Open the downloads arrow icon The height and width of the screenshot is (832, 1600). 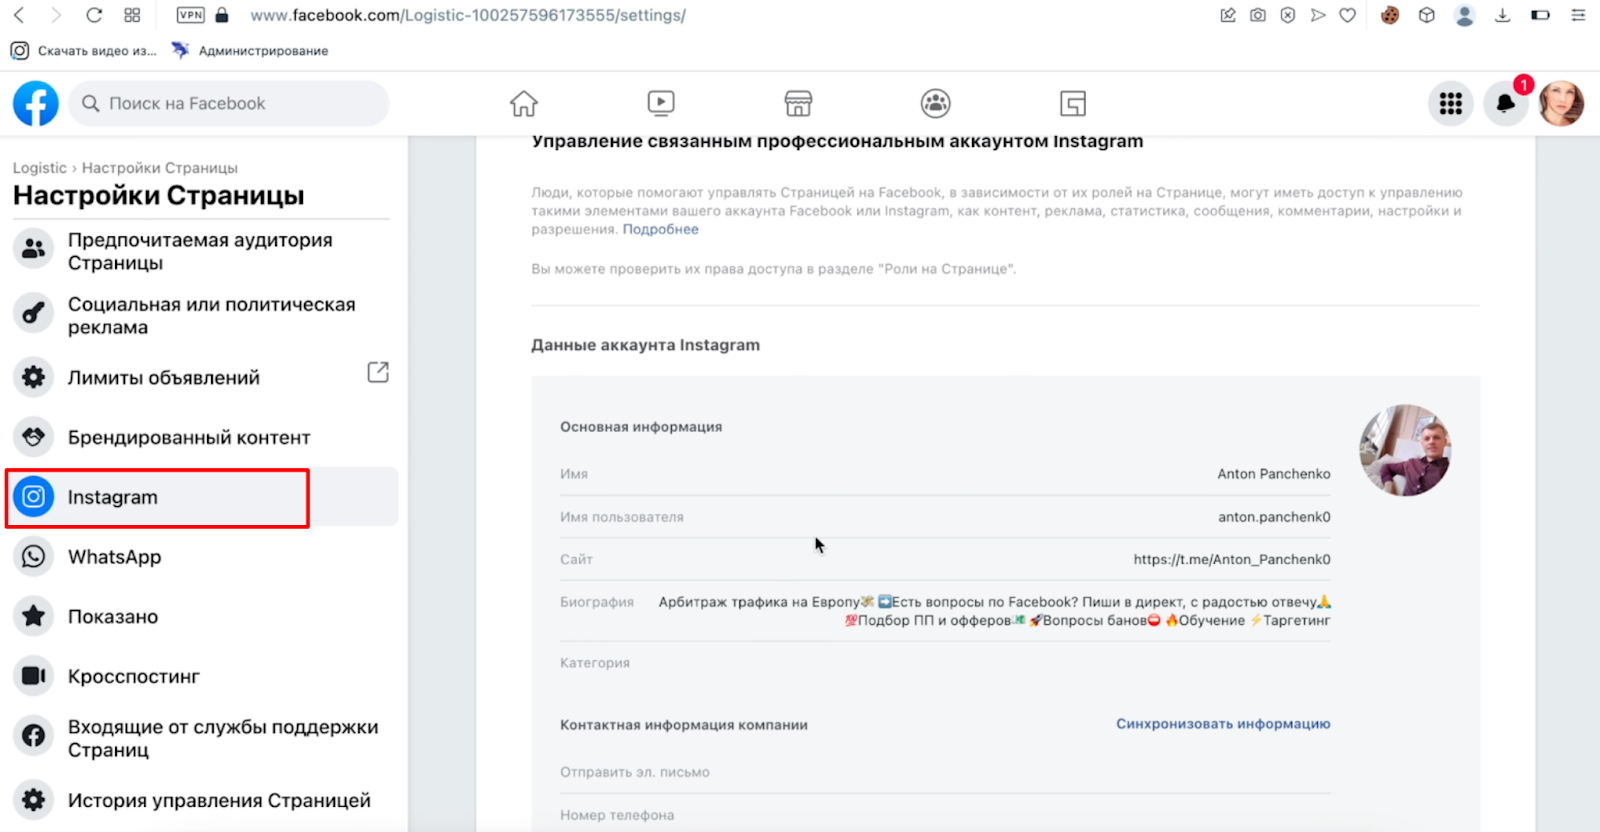pos(1502,15)
